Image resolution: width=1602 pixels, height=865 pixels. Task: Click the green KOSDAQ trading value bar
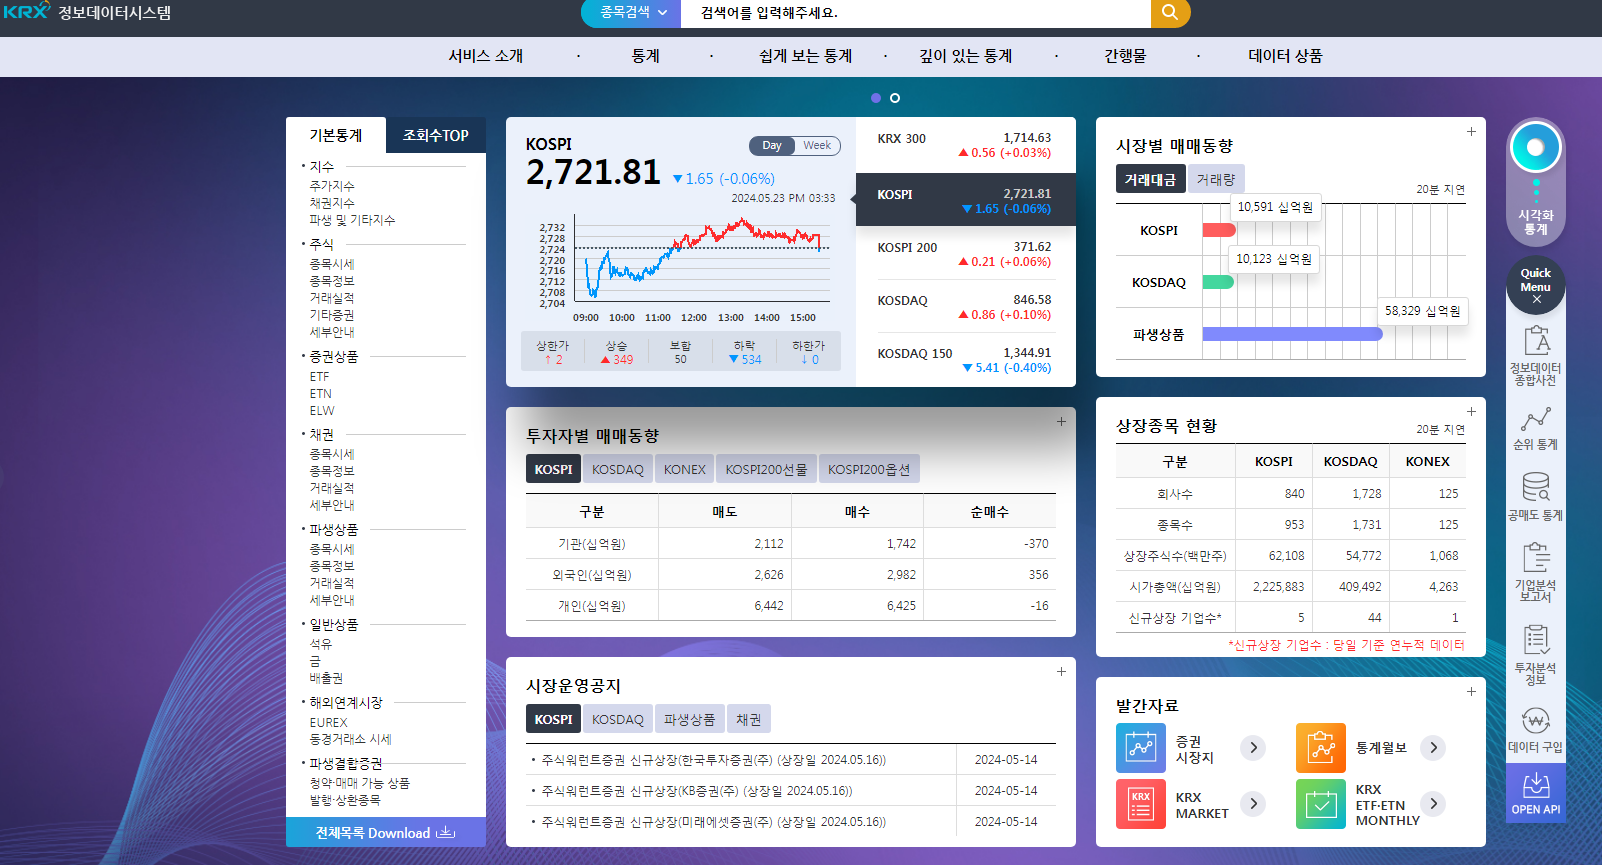coord(1218,282)
